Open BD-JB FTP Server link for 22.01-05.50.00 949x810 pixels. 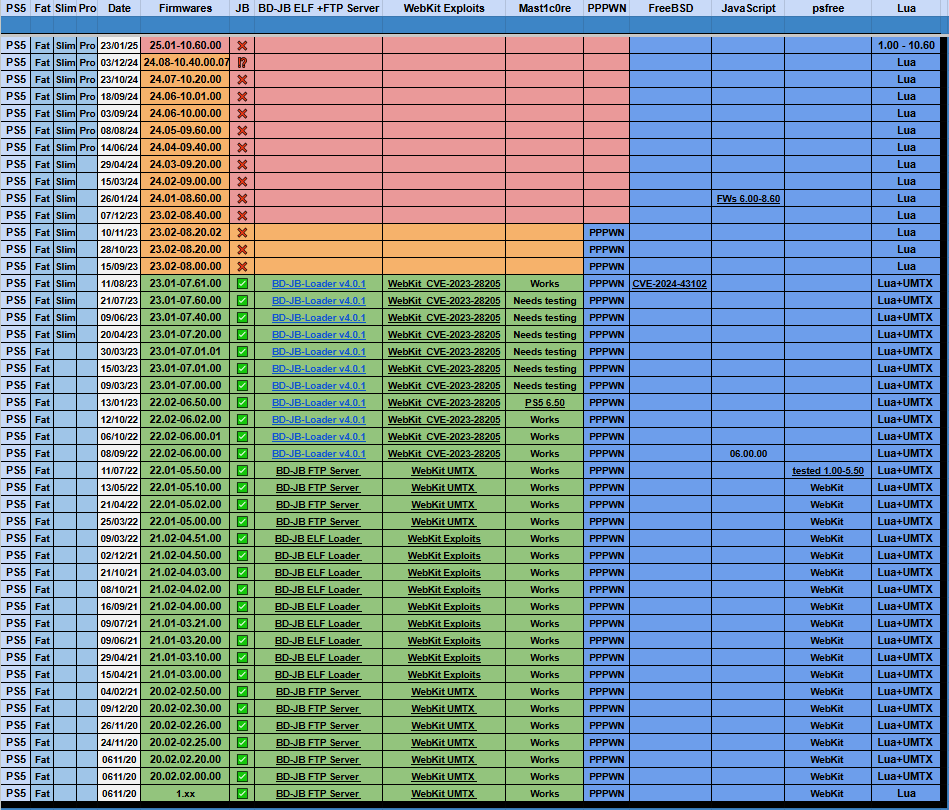318,470
